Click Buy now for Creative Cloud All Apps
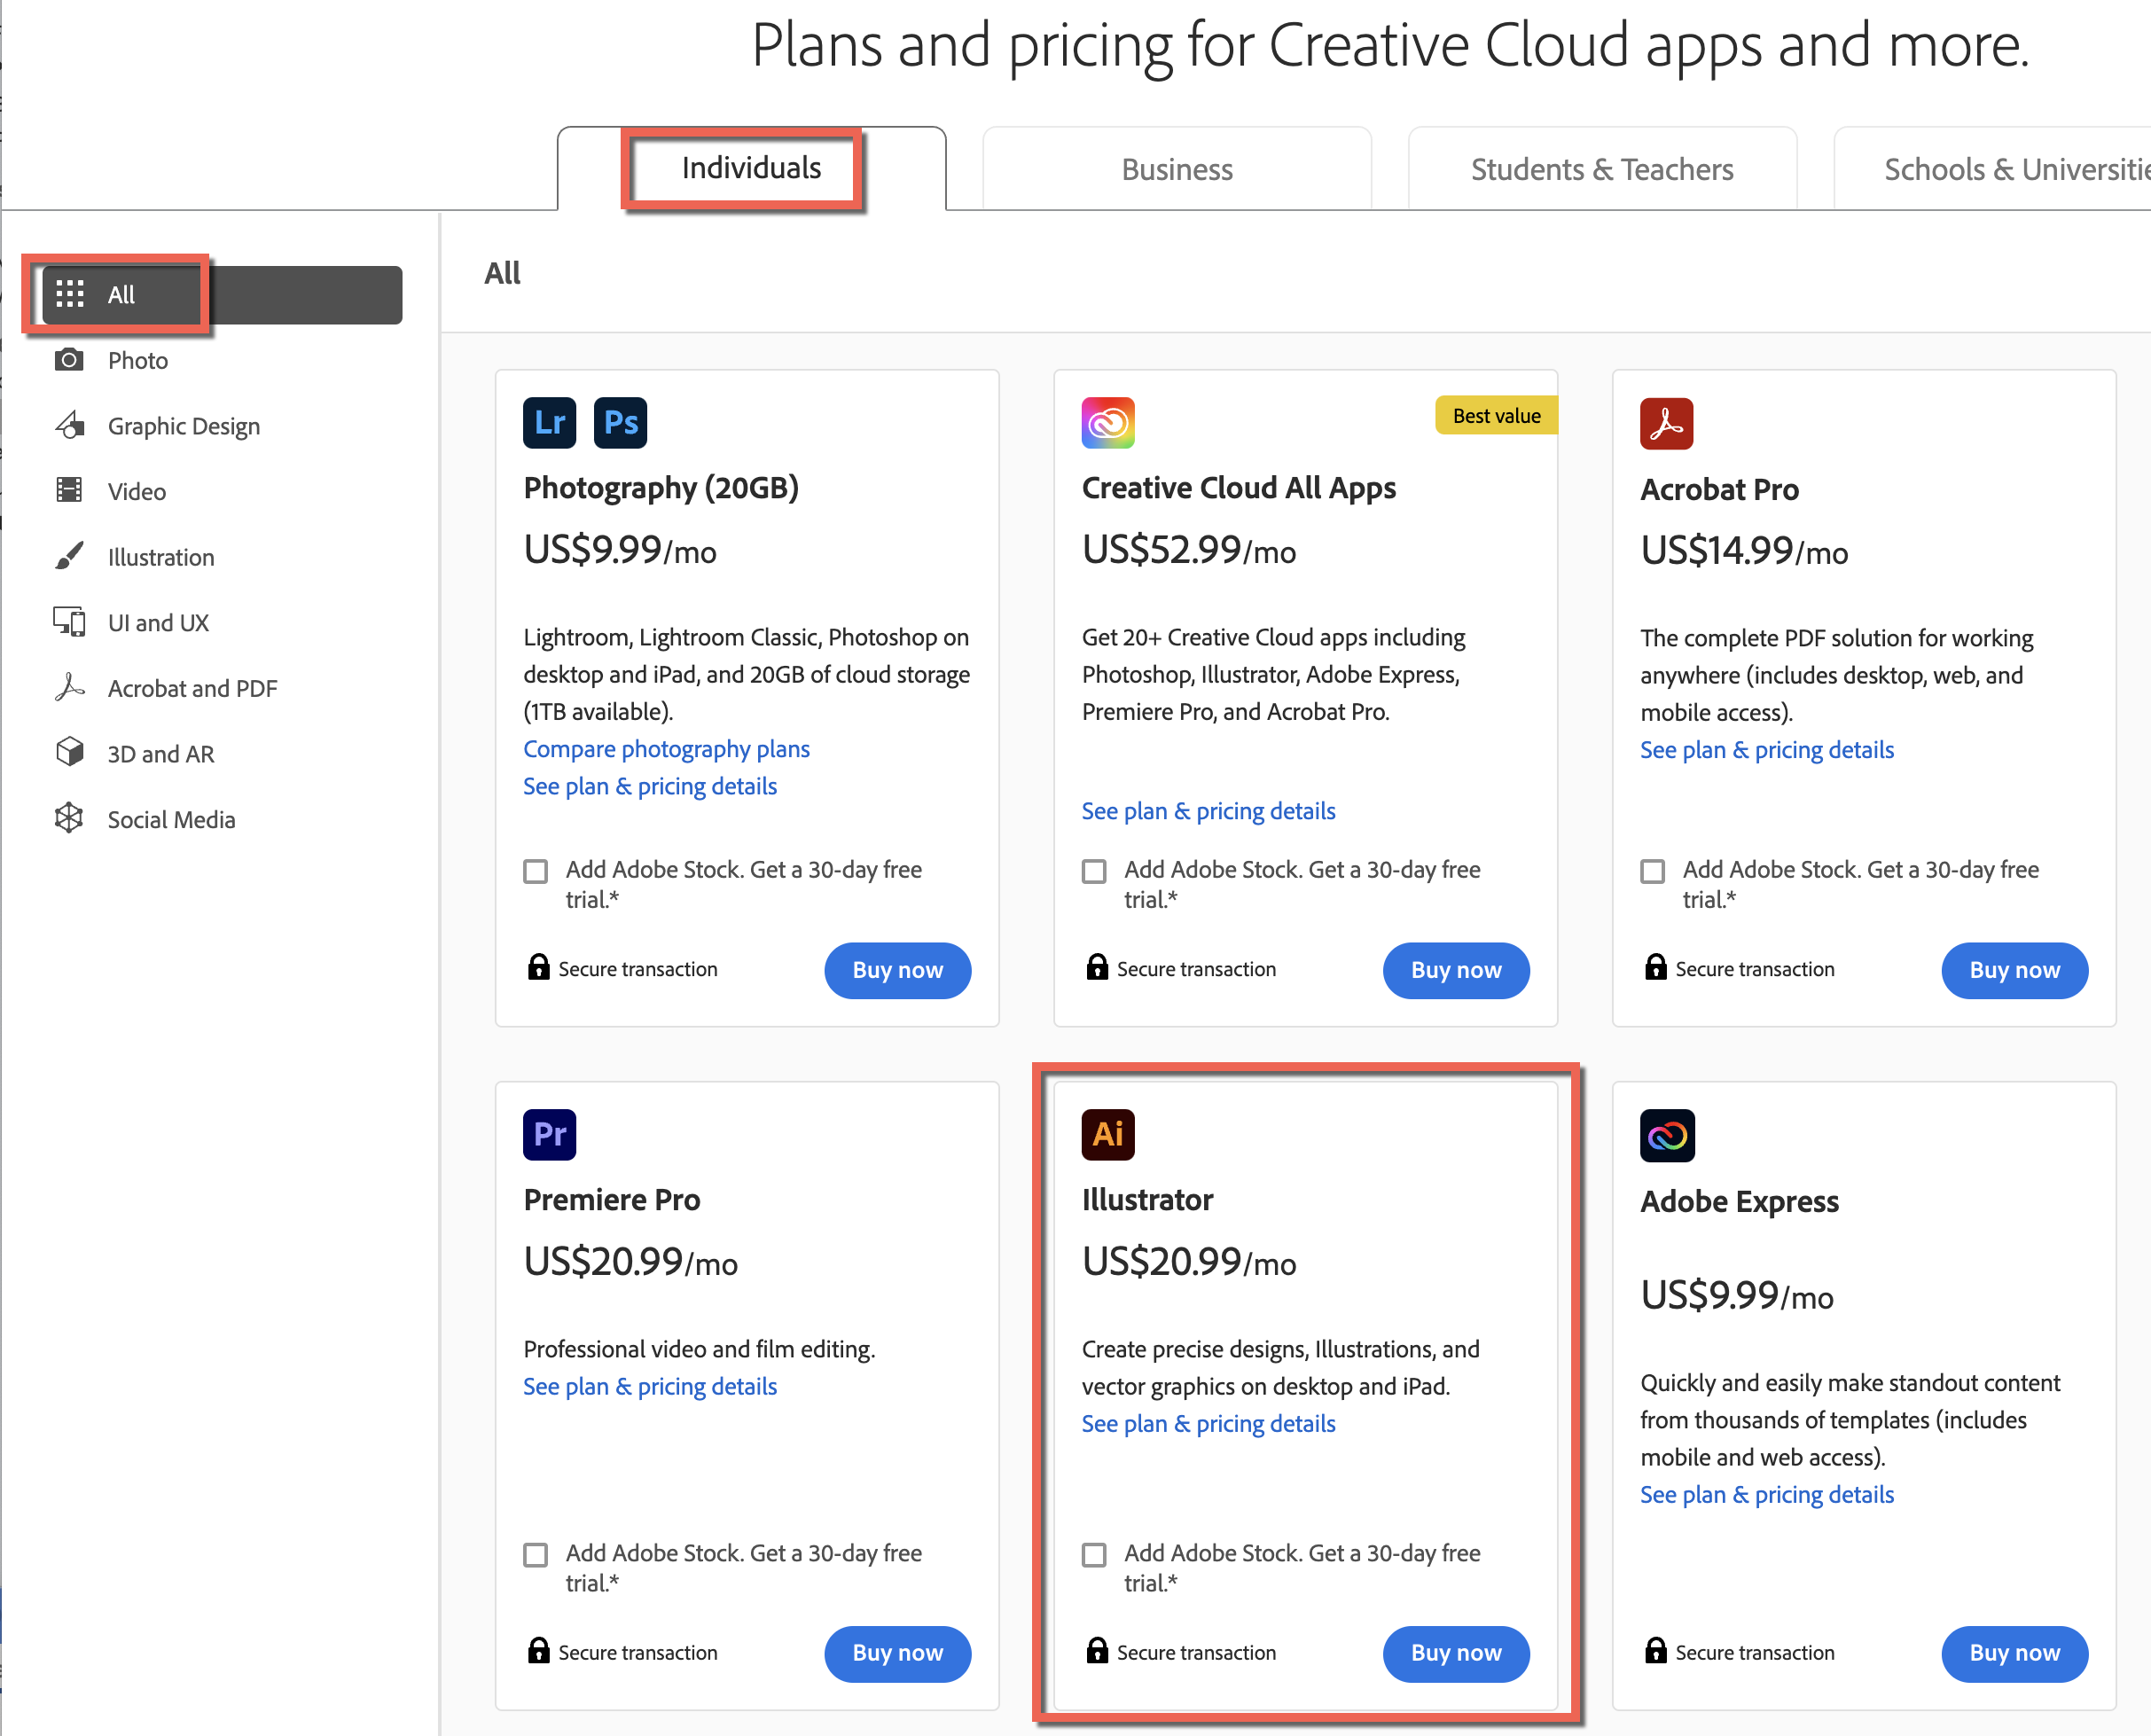The height and width of the screenshot is (1736, 2151). [1456, 969]
